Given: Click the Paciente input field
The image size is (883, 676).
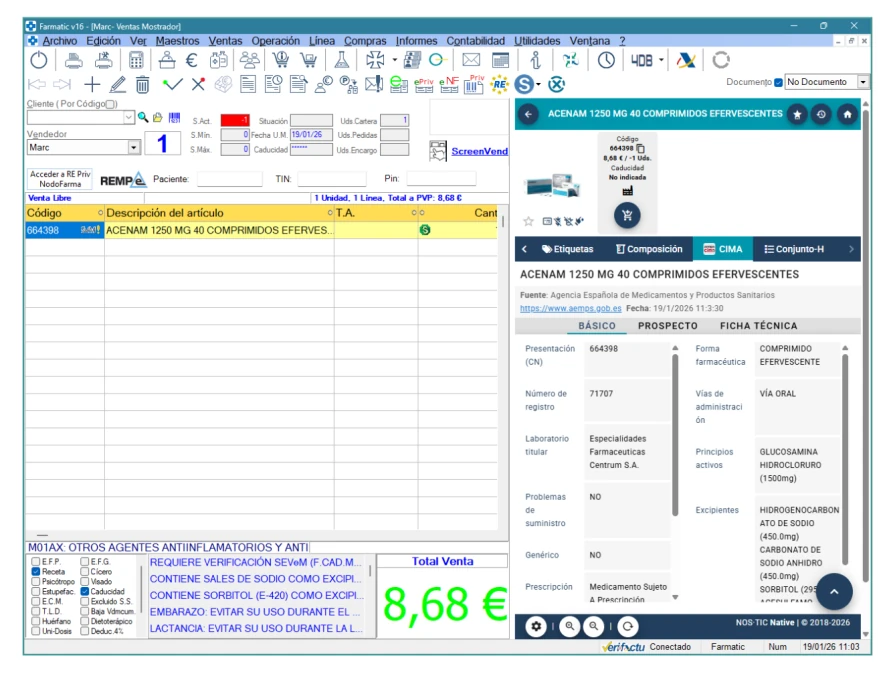Looking at the screenshot, I should point(229,179).
